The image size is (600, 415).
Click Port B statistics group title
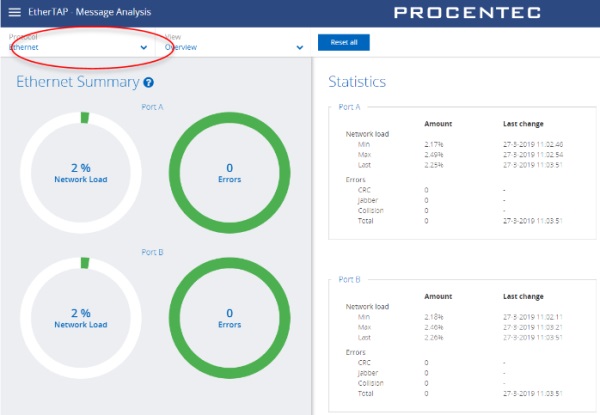click(349, 280)
